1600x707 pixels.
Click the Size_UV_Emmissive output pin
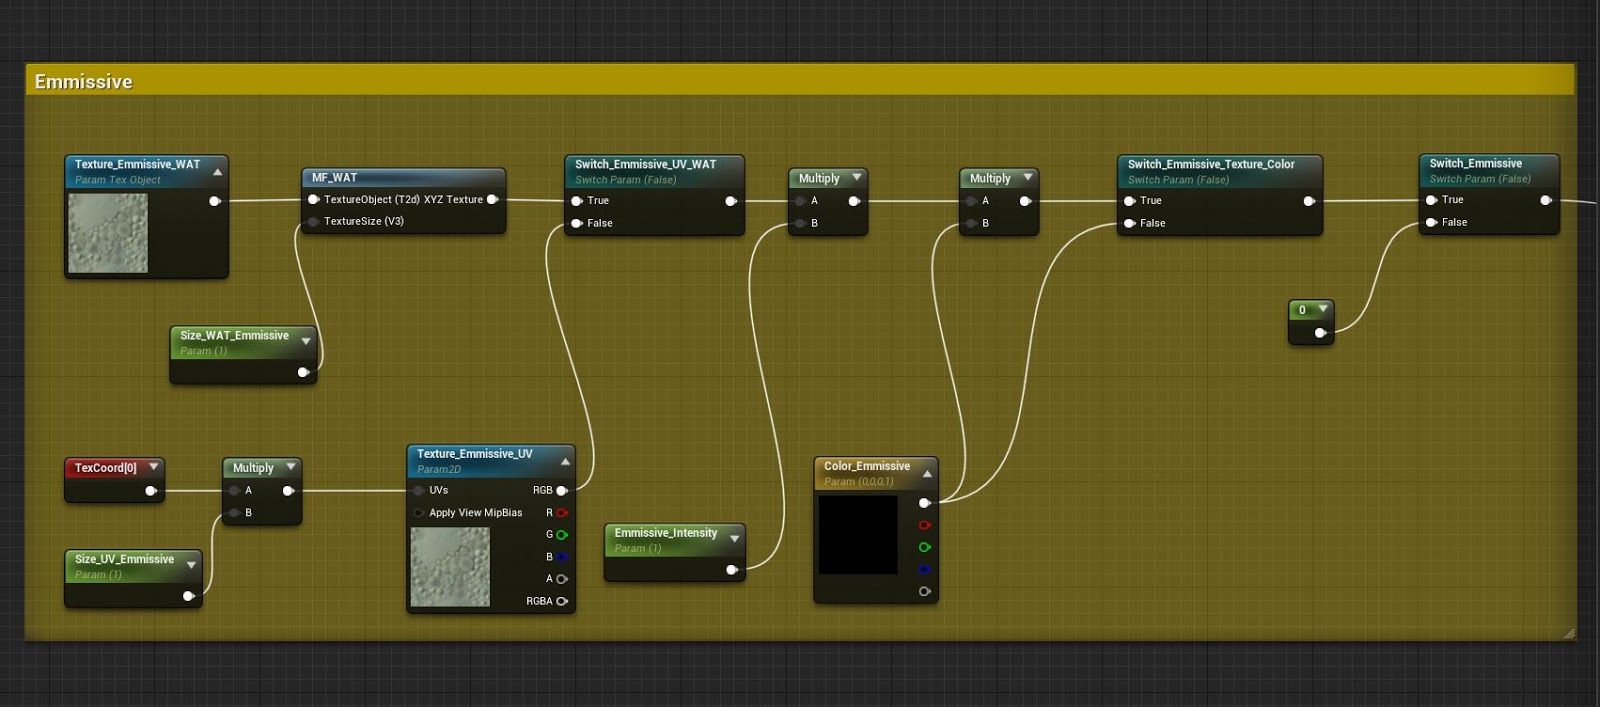click(188, 596)
